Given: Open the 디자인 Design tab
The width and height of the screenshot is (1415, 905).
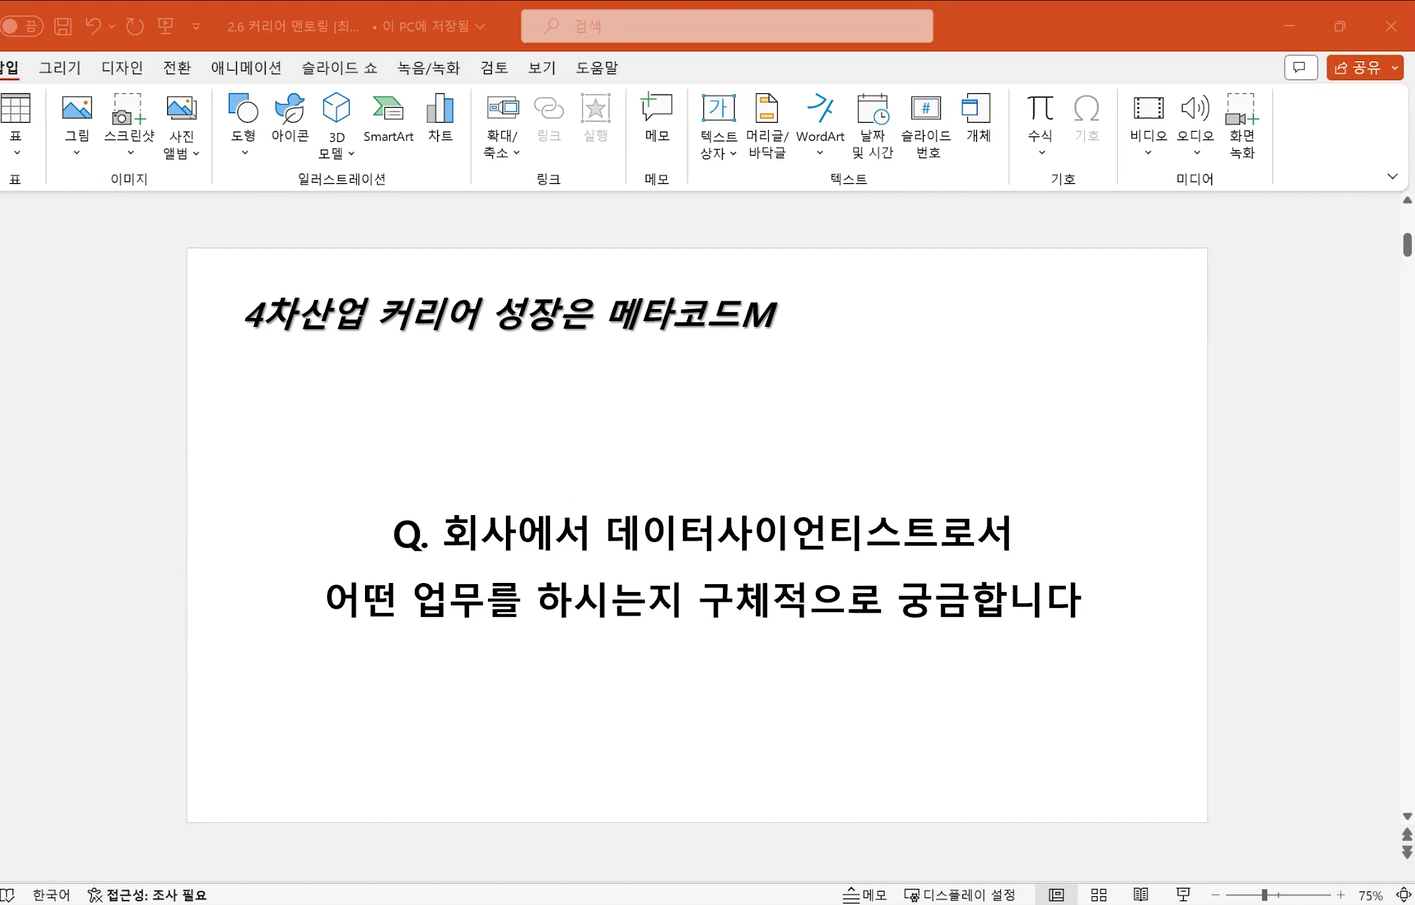Looking at the screenshot, I should click(x=122, y=68).
